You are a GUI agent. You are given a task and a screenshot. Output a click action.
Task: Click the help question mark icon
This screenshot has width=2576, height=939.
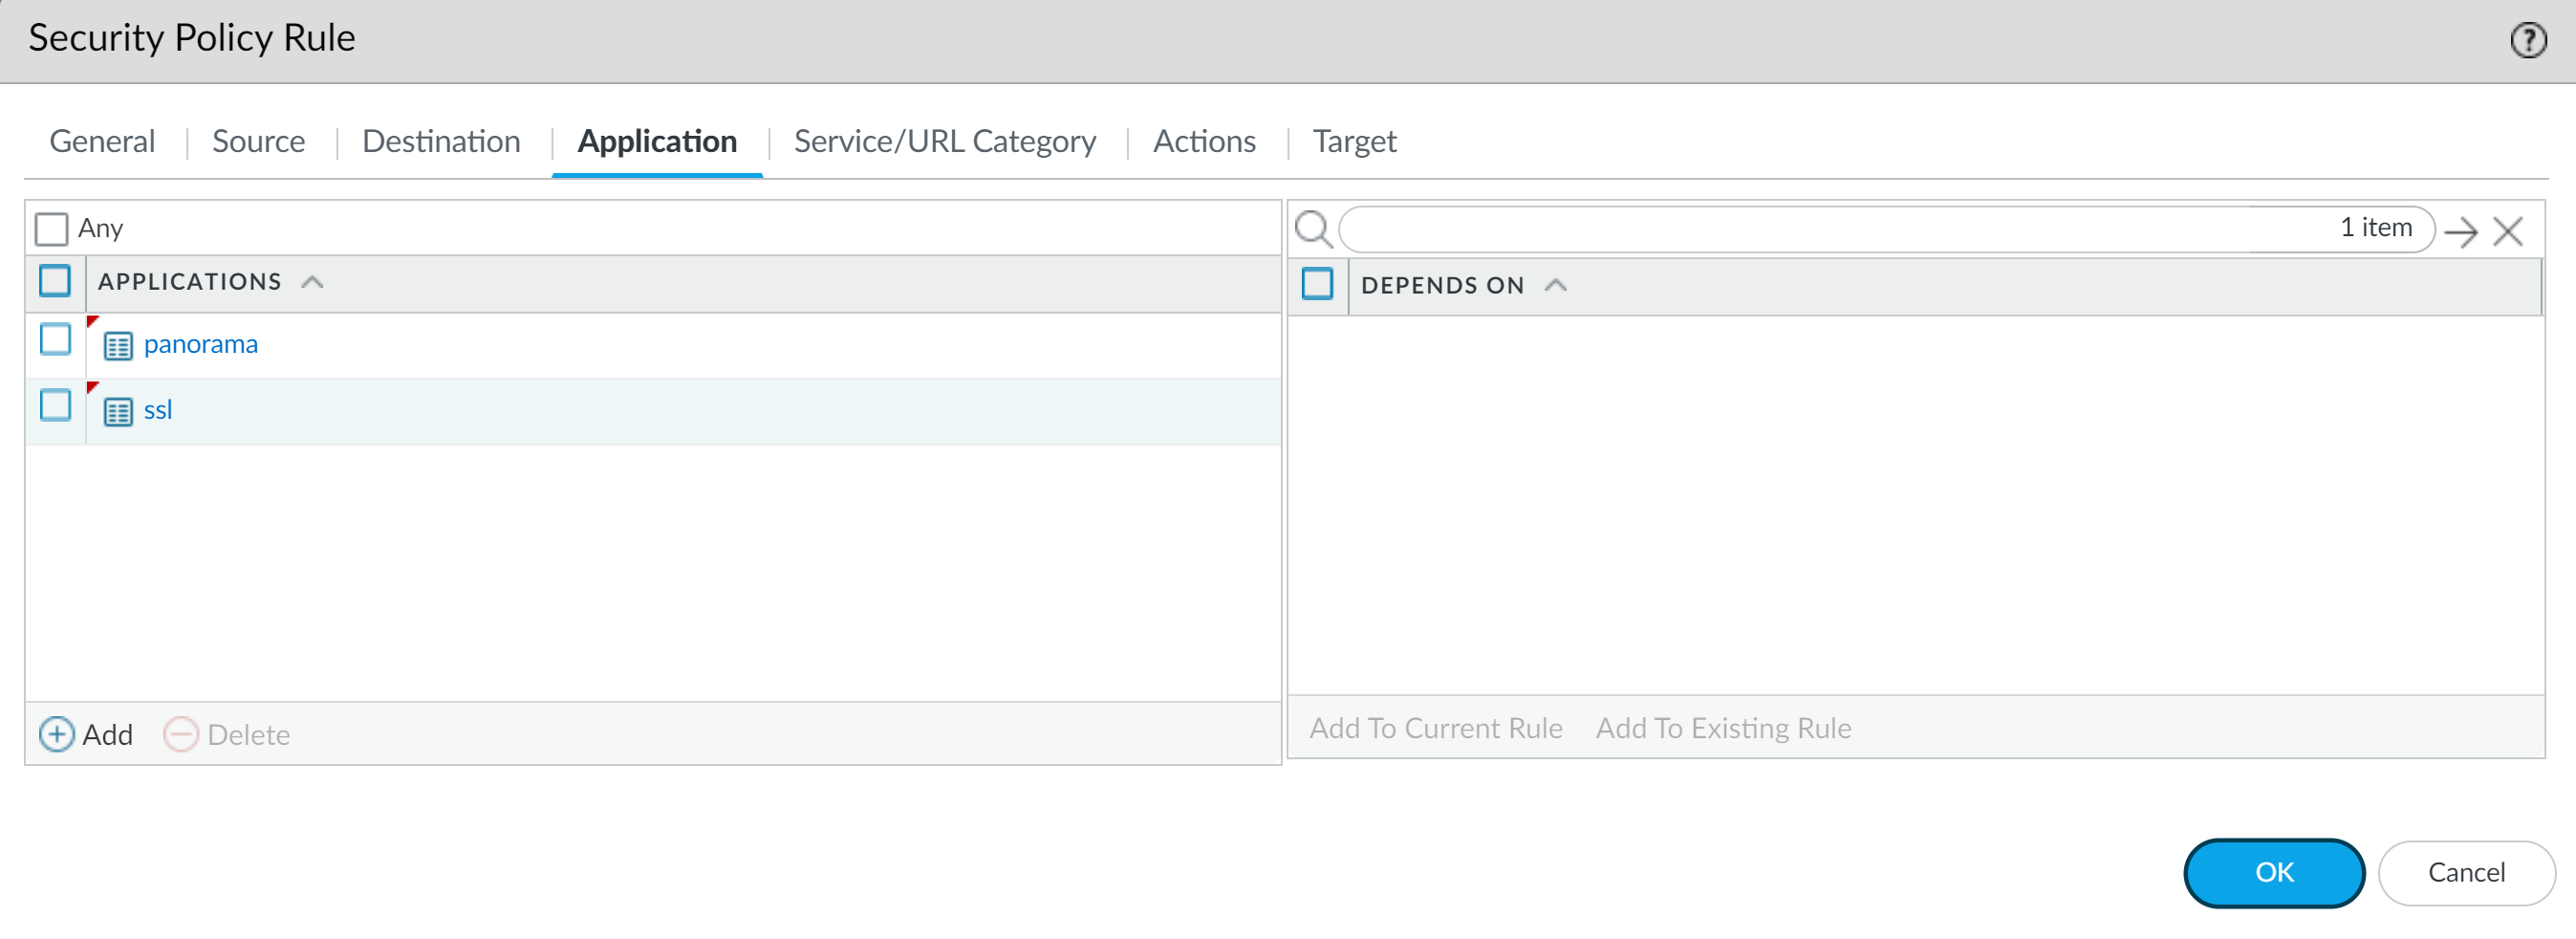point(2527,40)
